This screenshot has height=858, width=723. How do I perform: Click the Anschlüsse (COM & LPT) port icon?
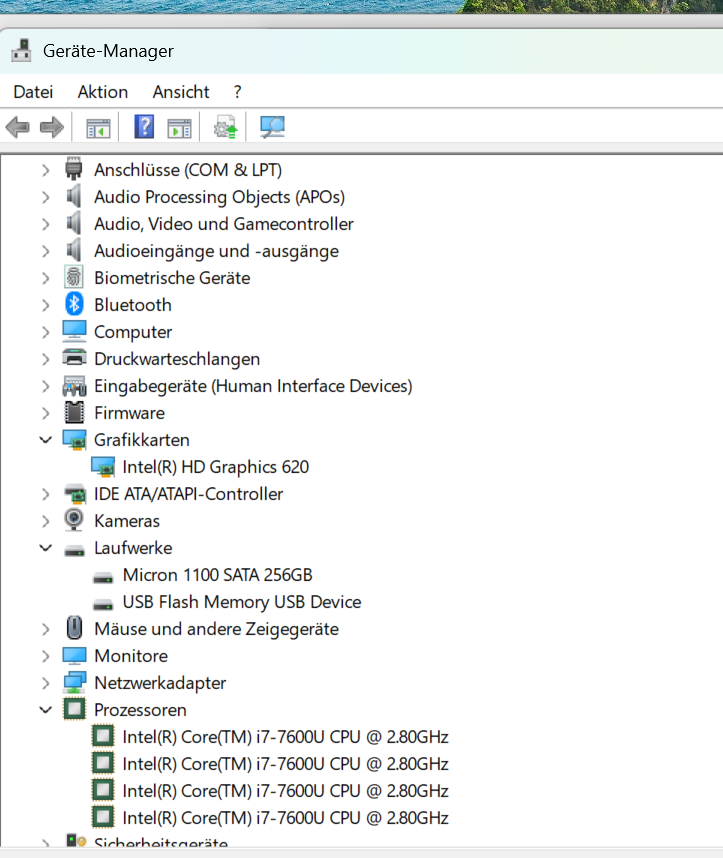tap(74, 169)
